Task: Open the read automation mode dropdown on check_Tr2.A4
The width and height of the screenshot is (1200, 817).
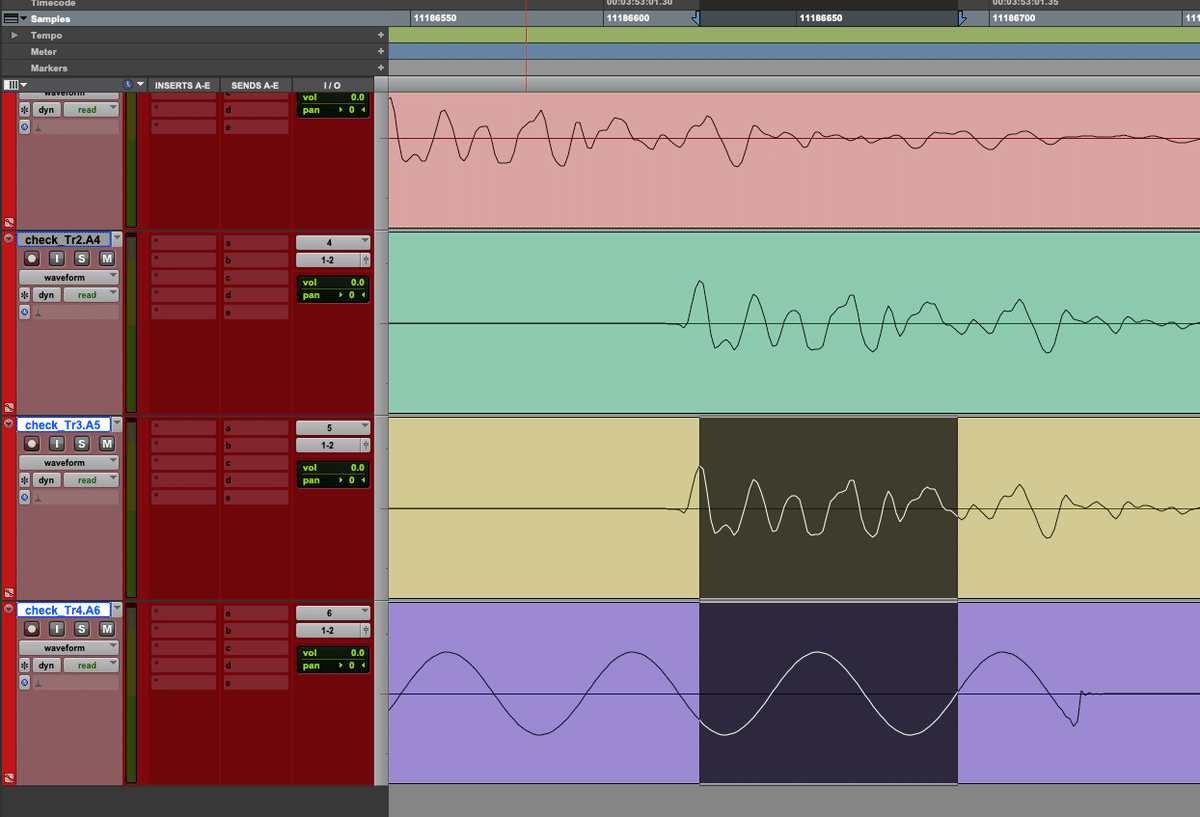Action: pyautogui.click(x=92, y=295)
